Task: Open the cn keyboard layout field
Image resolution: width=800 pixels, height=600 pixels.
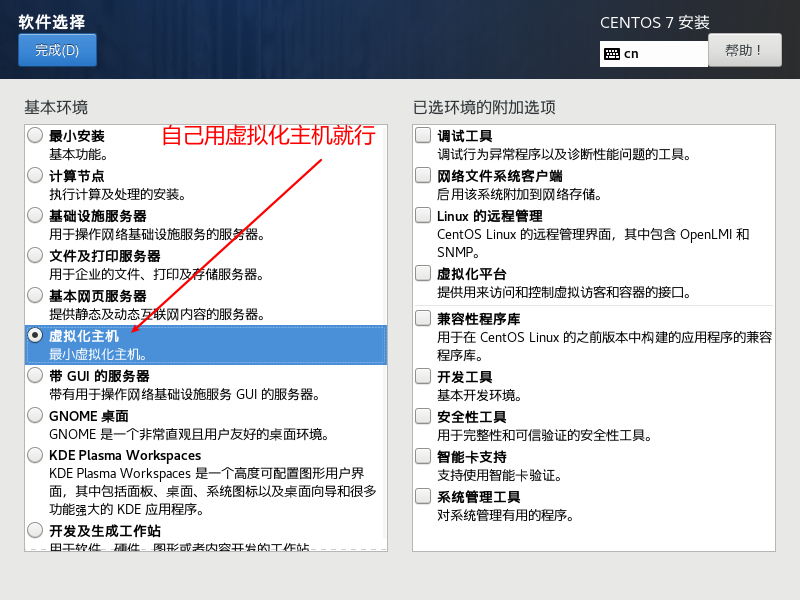Action: pyautogui.click(x=654, y=54)
